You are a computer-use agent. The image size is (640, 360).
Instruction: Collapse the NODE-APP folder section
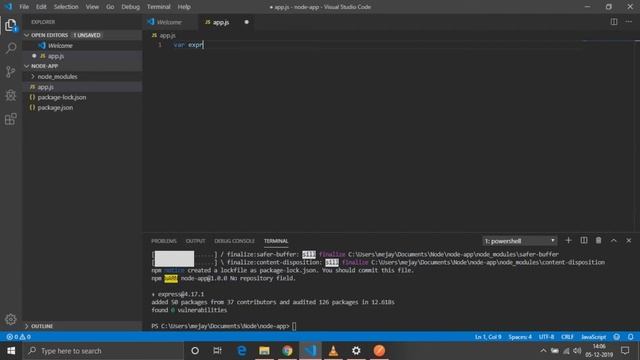(x=27, y=66)
